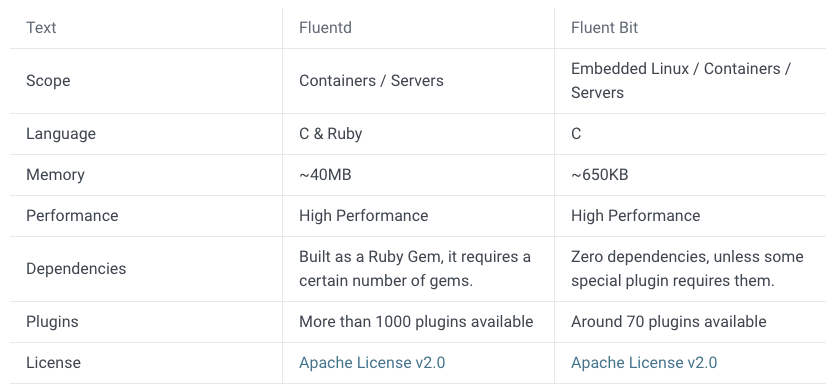This screenshot has width=833, height=392.
Task: Click the ~650KB memory cell
Action: (x=599, y=175)
